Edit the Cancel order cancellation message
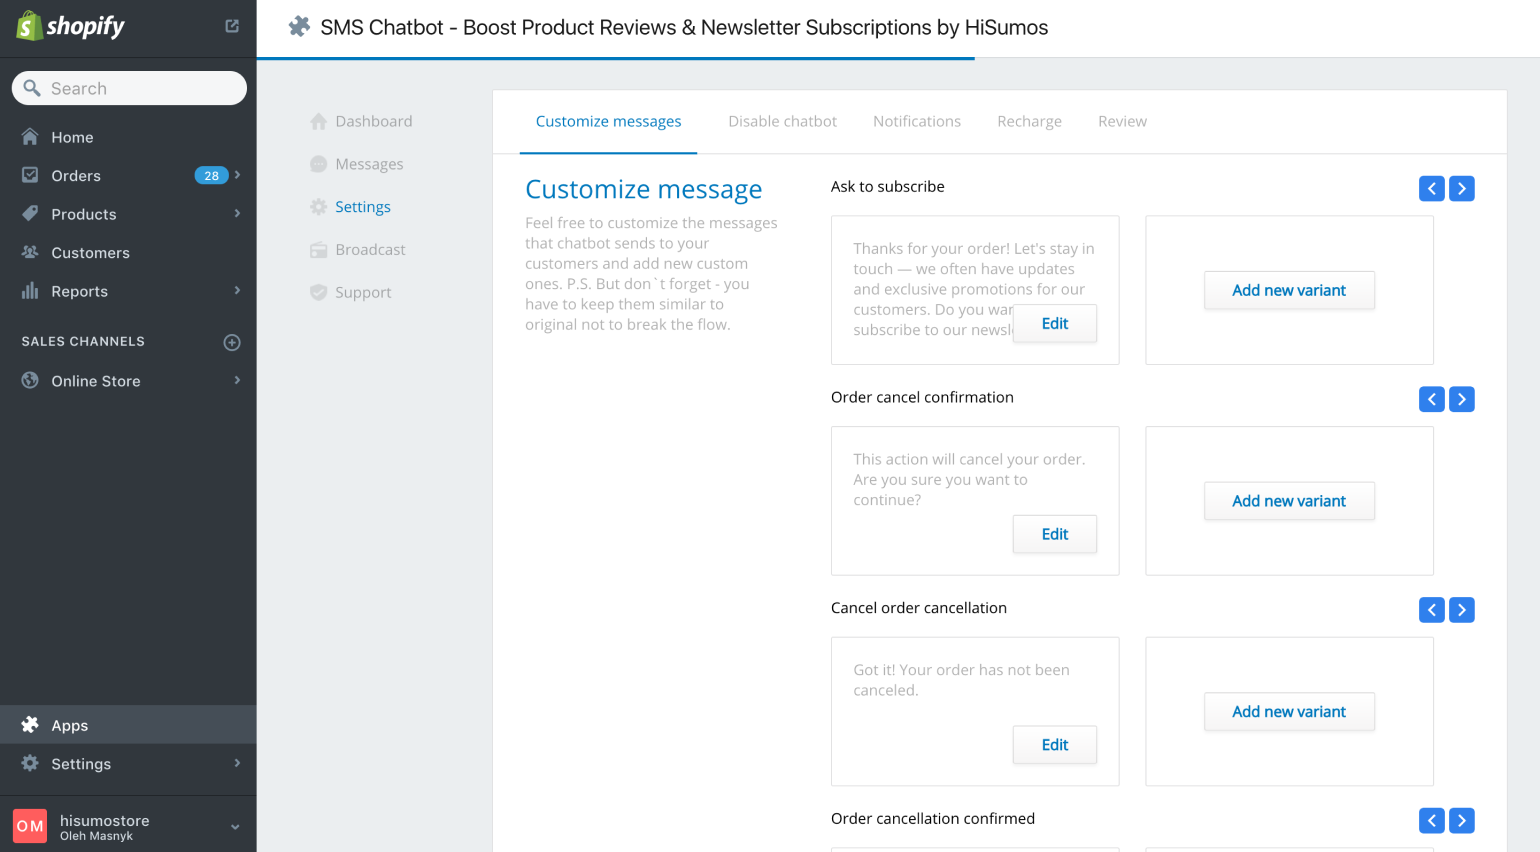 1055,745
